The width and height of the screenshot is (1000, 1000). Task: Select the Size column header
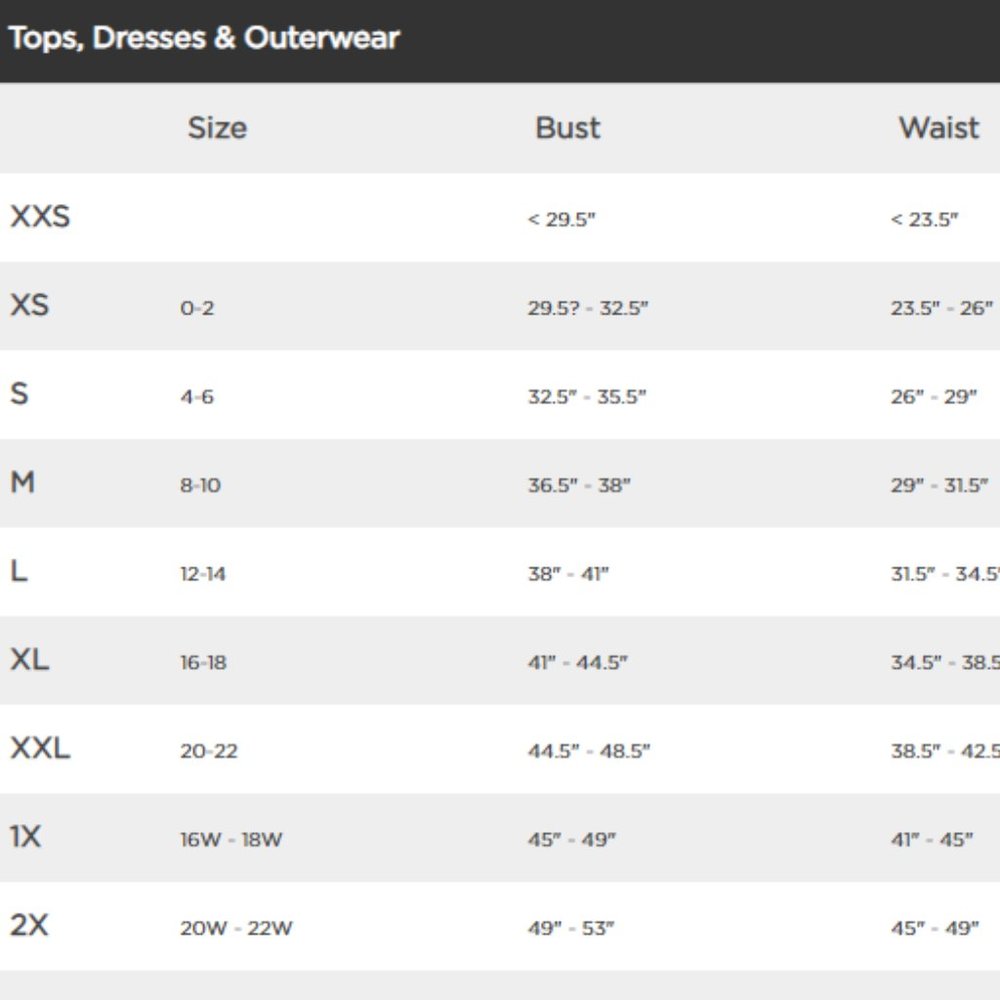click(x=217, y=128)
